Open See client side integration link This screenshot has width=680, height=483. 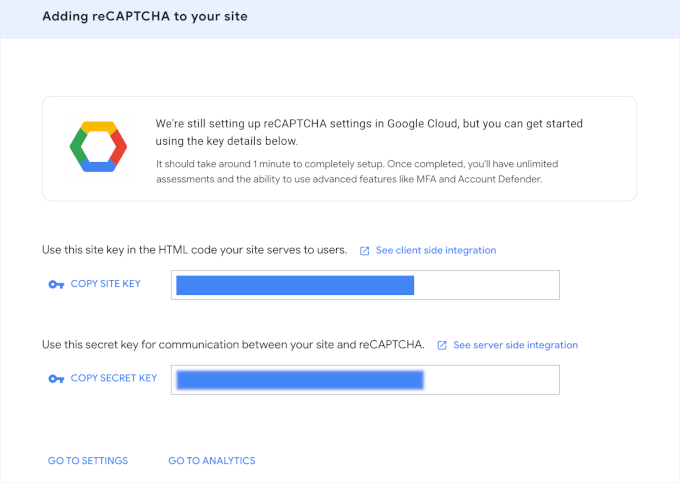436,250
